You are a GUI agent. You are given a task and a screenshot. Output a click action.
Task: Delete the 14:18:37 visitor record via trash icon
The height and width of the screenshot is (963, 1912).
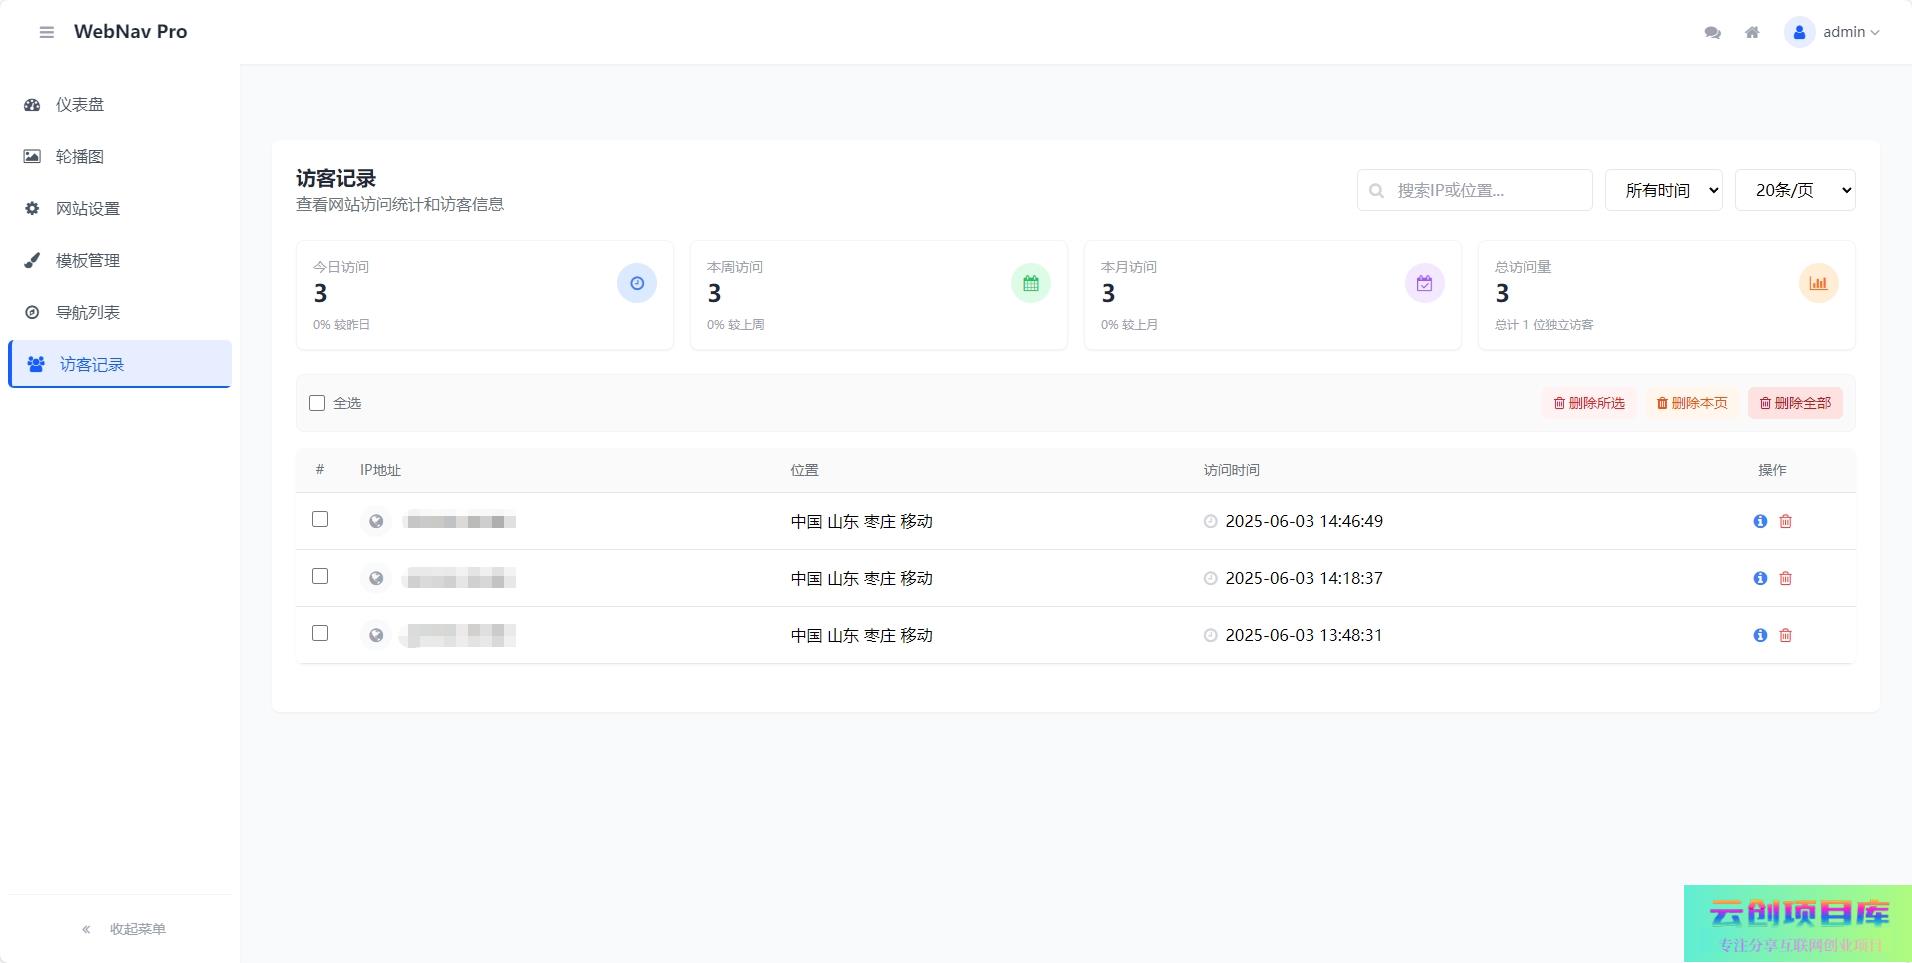pyautogui.click(x=1786, y=578)
